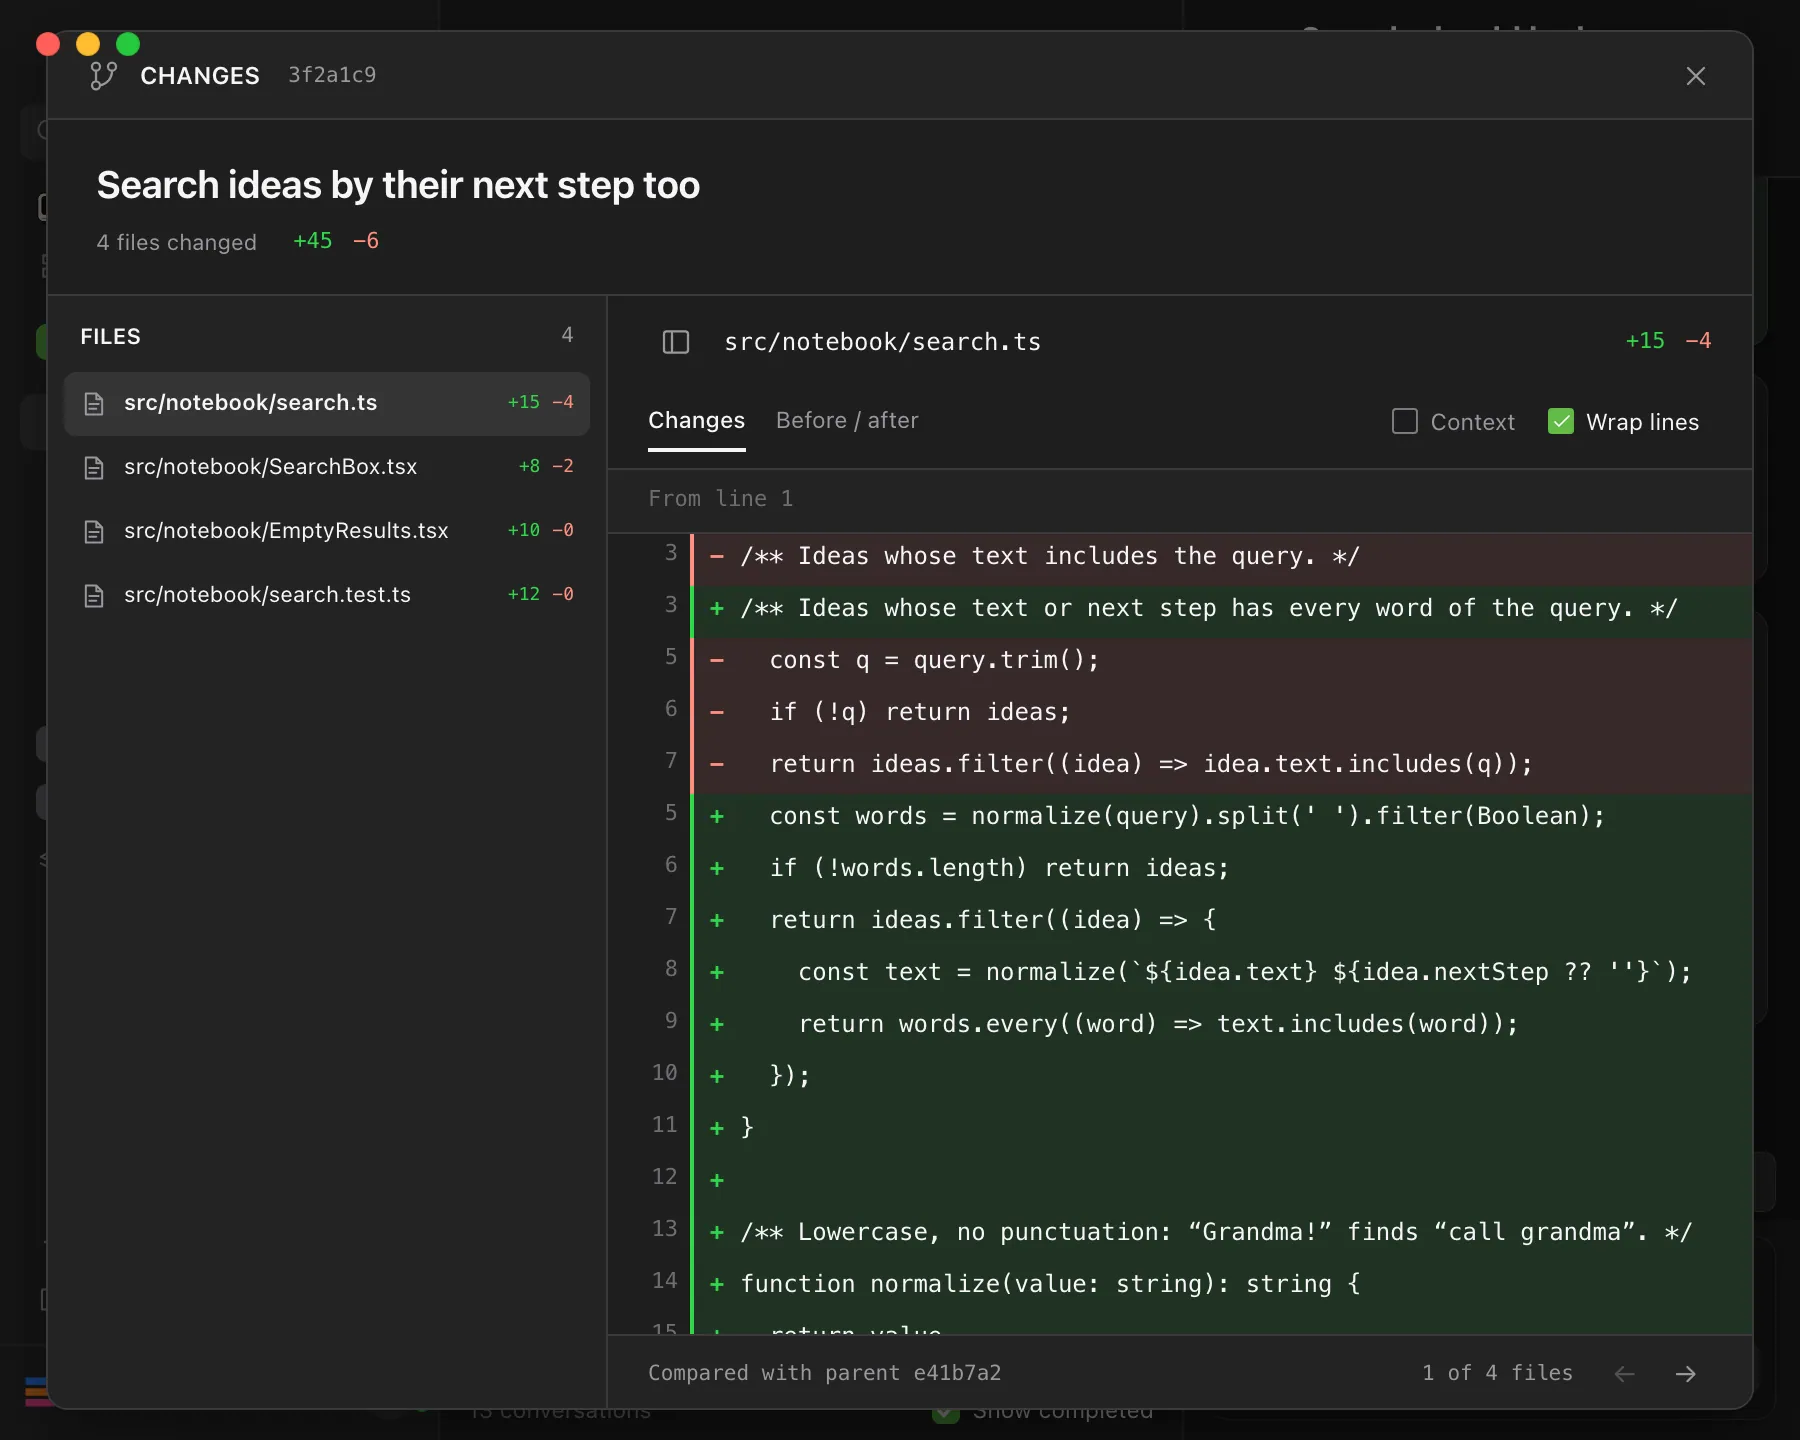The height and width of the screenshot is (1440, 1800).
Task: Open src/notebook/EmptyResults.tsx in the file list
Action: point(327,531)
